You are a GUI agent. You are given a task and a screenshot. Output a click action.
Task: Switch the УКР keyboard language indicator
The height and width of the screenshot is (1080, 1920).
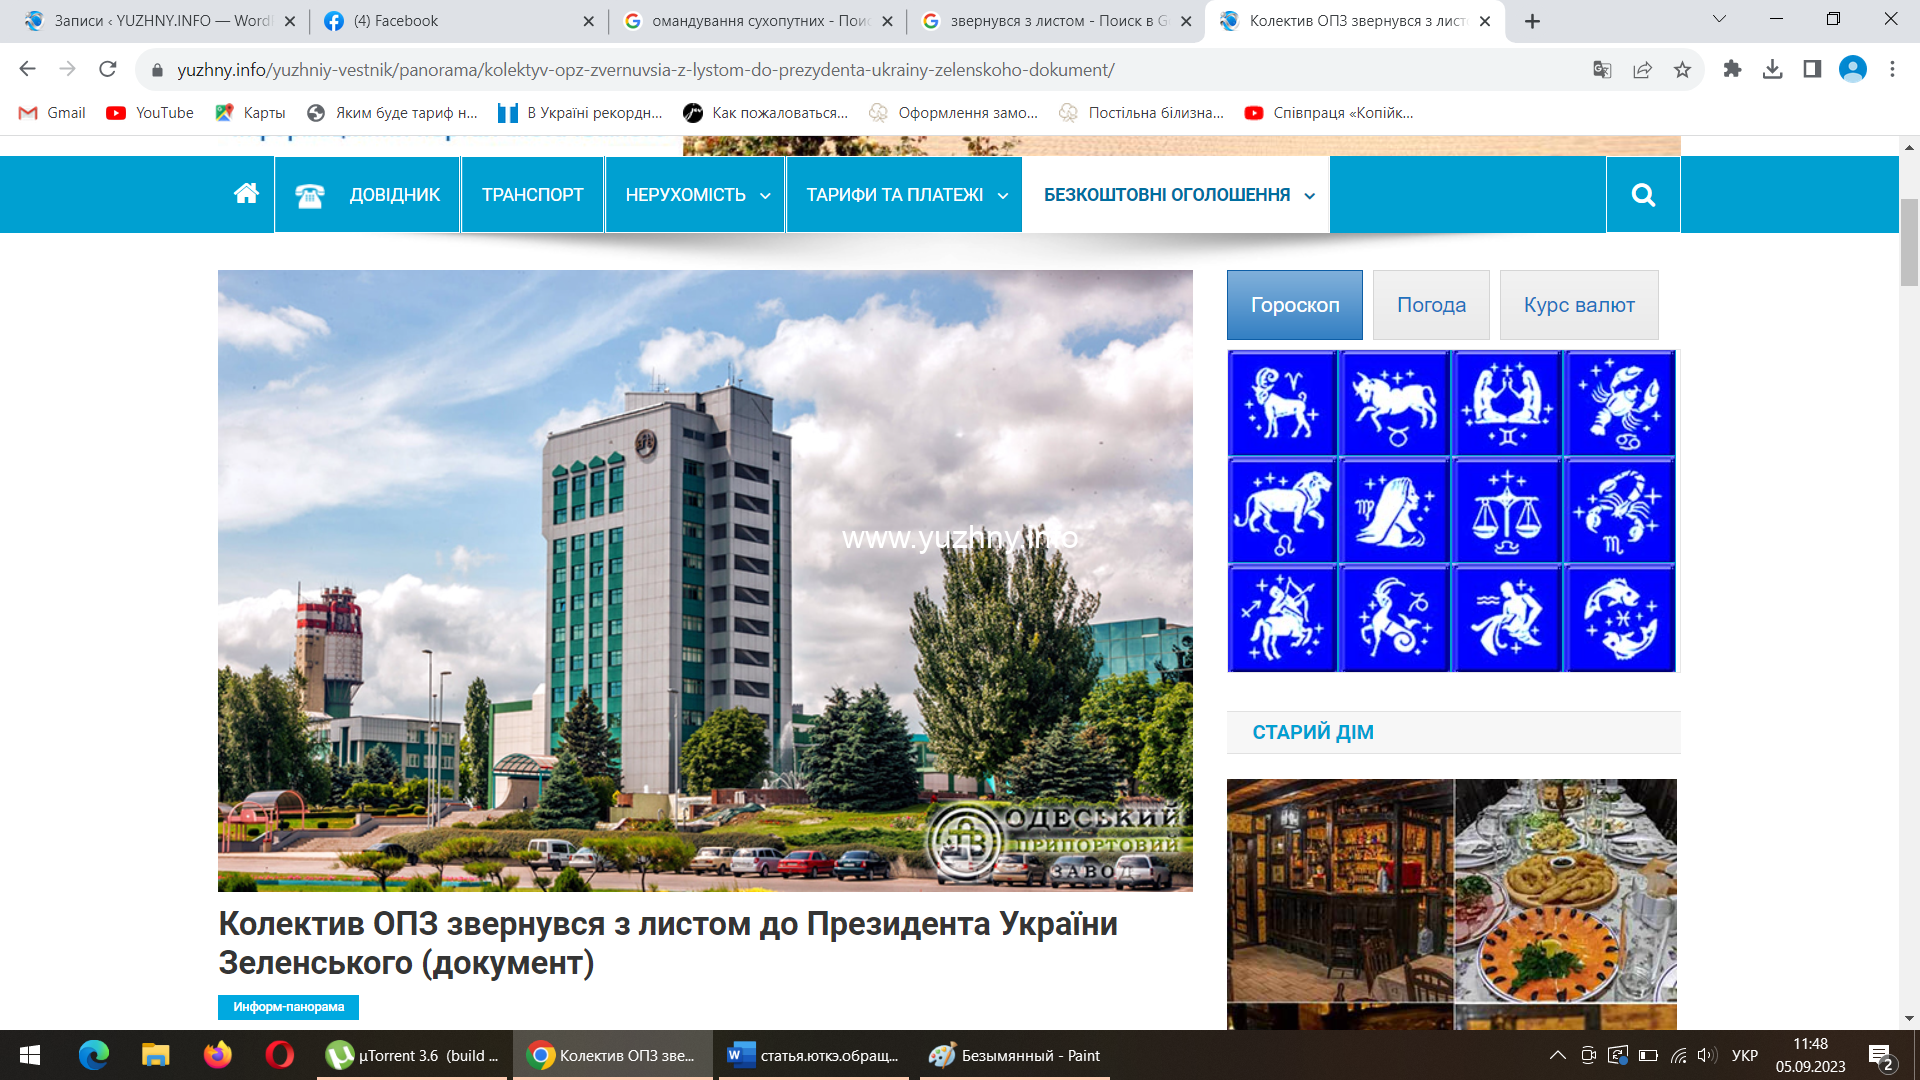[x=1745, y=1055]
